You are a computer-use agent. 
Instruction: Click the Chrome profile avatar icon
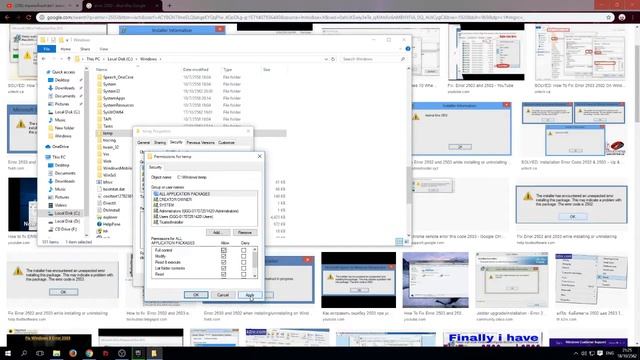[x=622, y=18]
